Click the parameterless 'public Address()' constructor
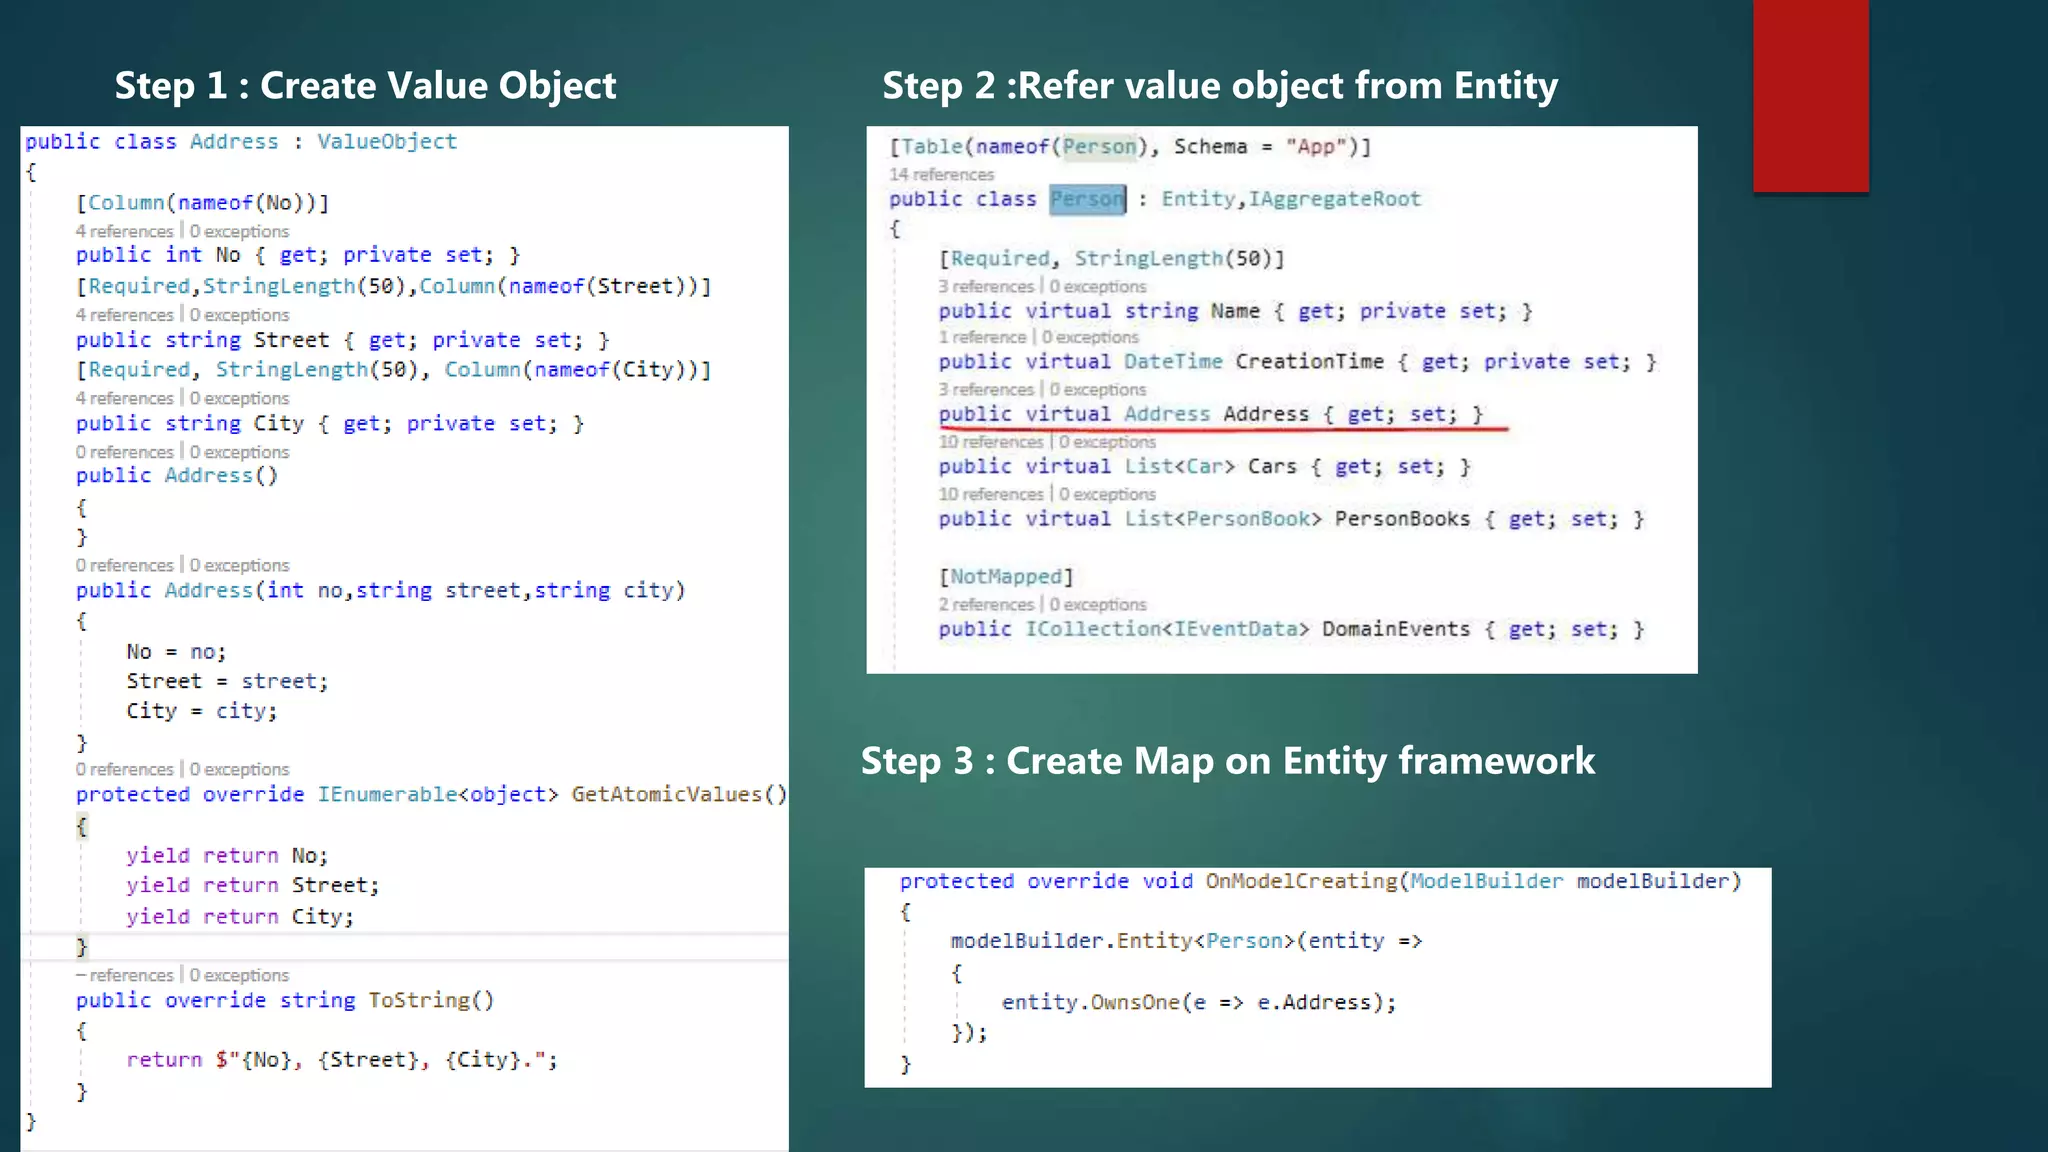Screen dimensions: 2048x1152 tap(177, 476)
